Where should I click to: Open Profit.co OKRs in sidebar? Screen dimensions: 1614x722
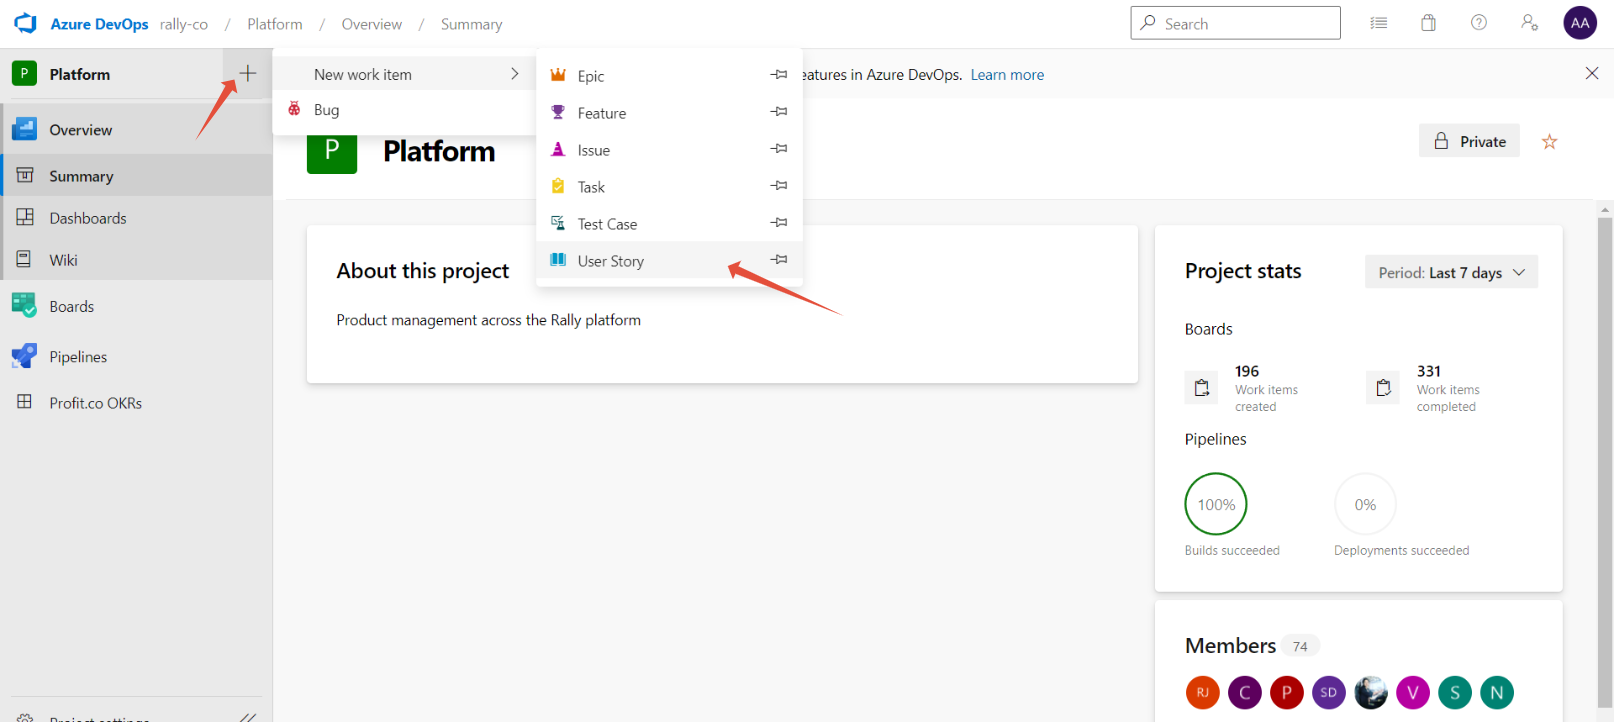[136, 402]
